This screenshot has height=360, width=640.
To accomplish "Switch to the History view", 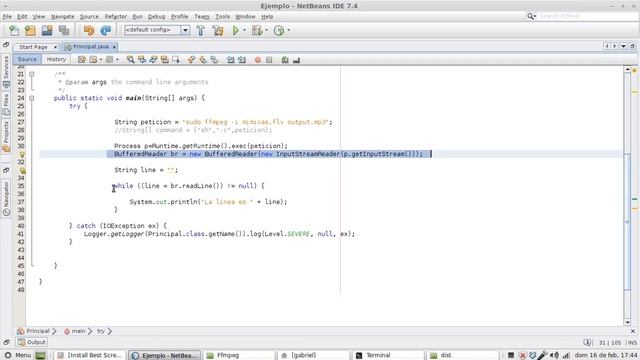I will pos(56,59).
